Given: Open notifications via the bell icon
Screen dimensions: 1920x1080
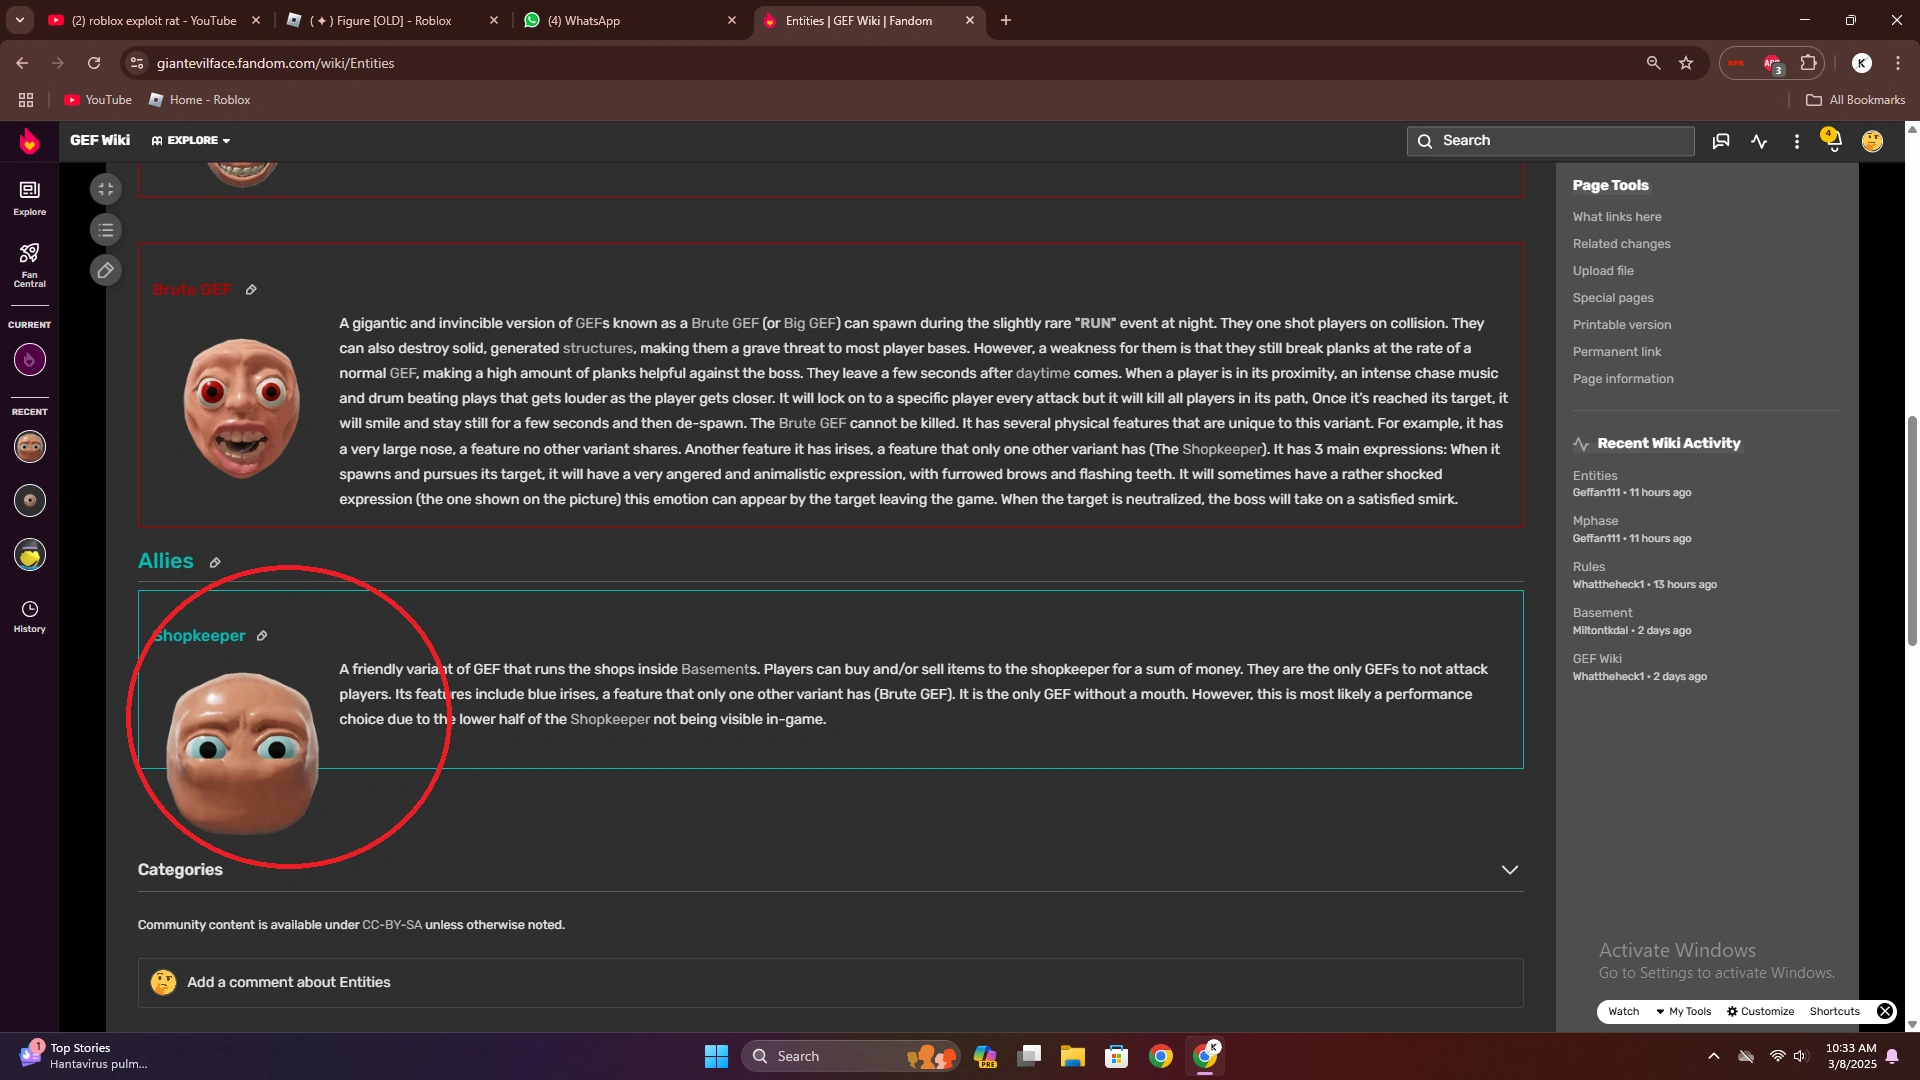Looking at the screenshot, I should (1832, 141).
